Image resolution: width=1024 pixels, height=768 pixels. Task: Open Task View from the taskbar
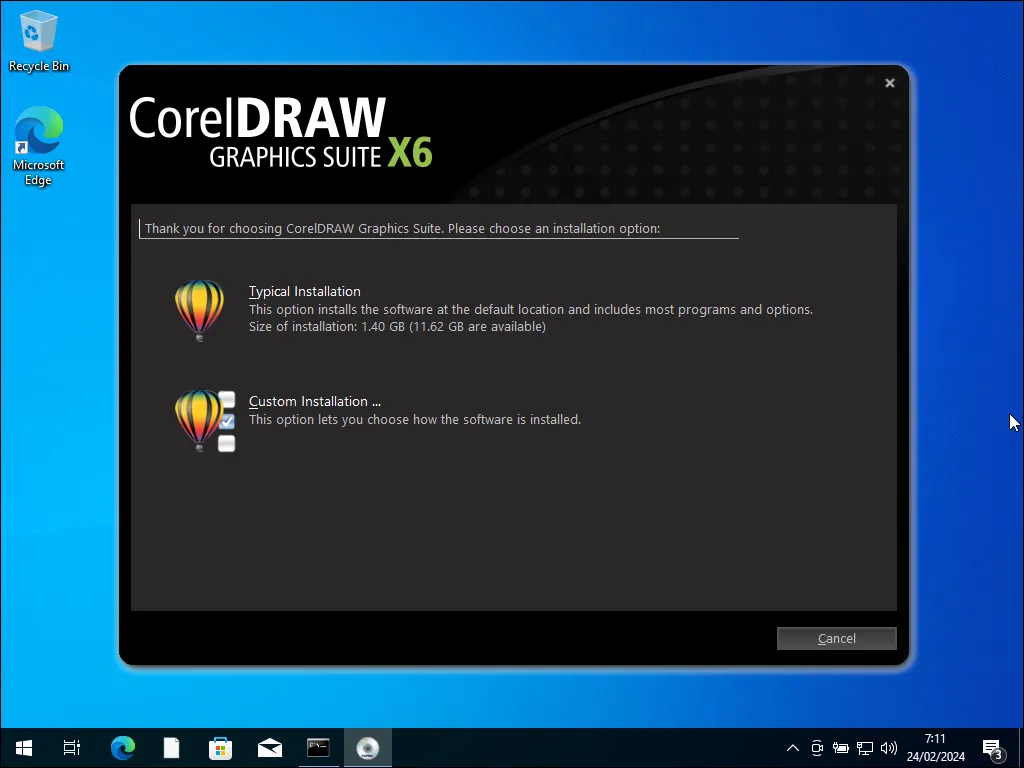(x=71, y=747)
